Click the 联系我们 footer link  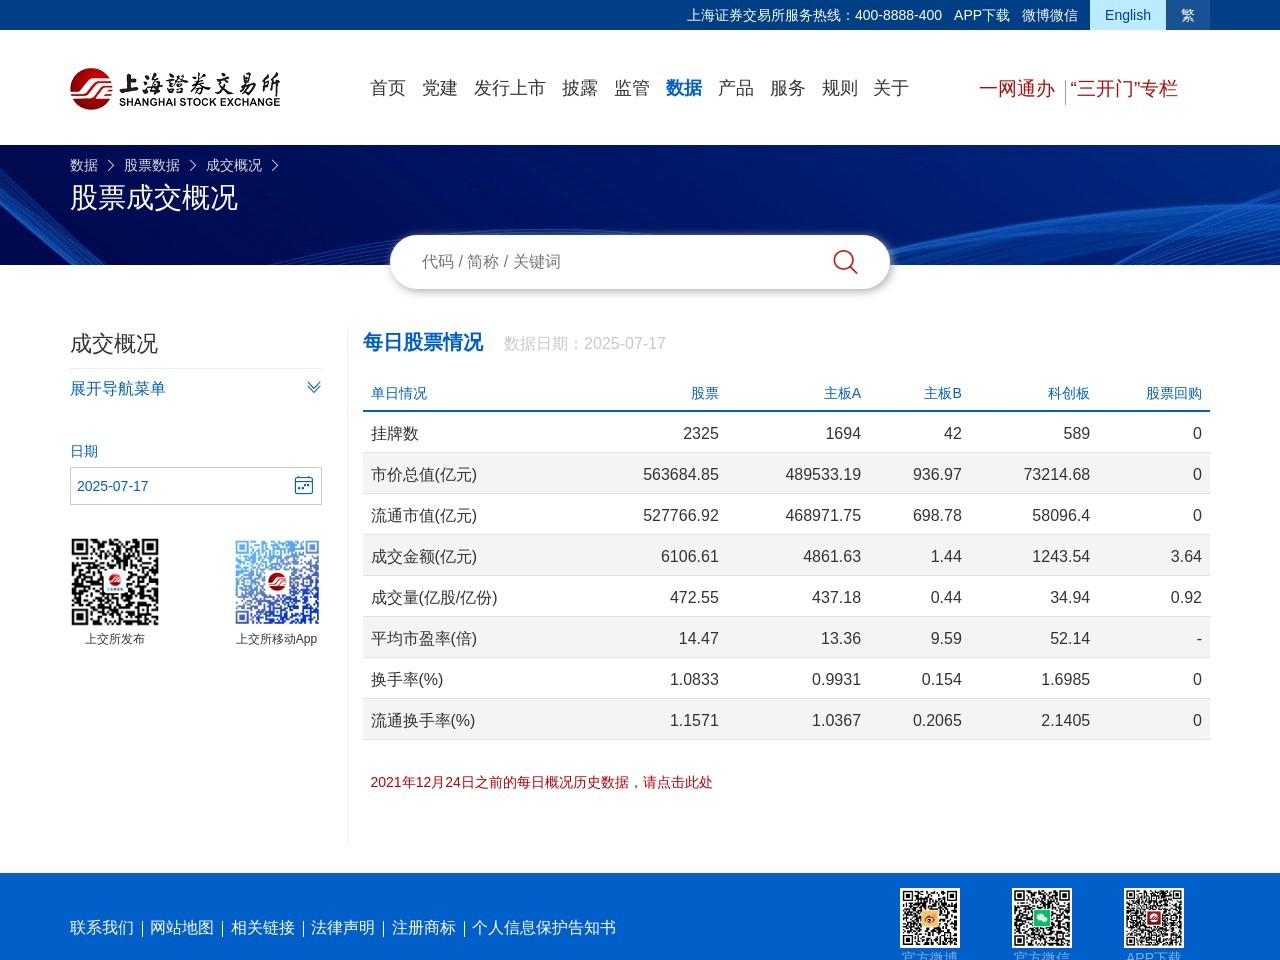point(102,928)
